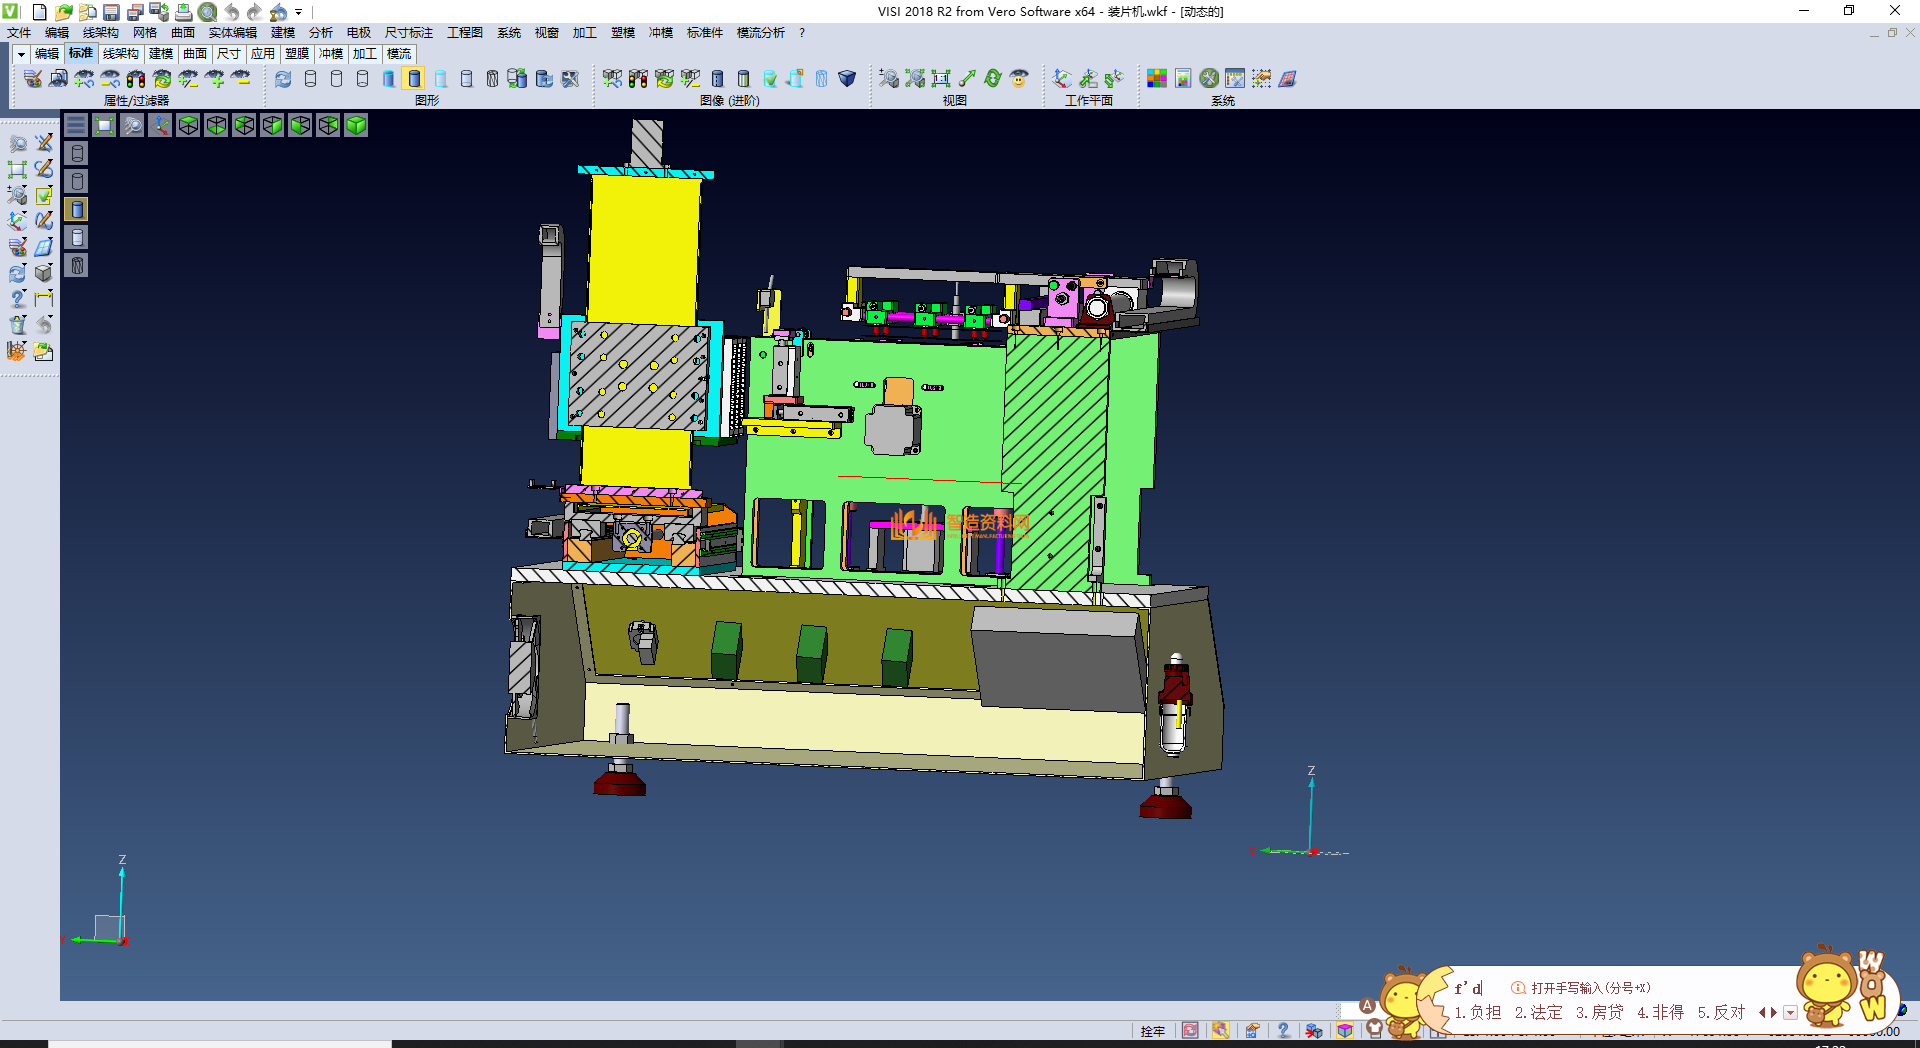This screenshot has width=1920, height=1048.
Task: Click the traffic light filter icon
Action: 136,78
